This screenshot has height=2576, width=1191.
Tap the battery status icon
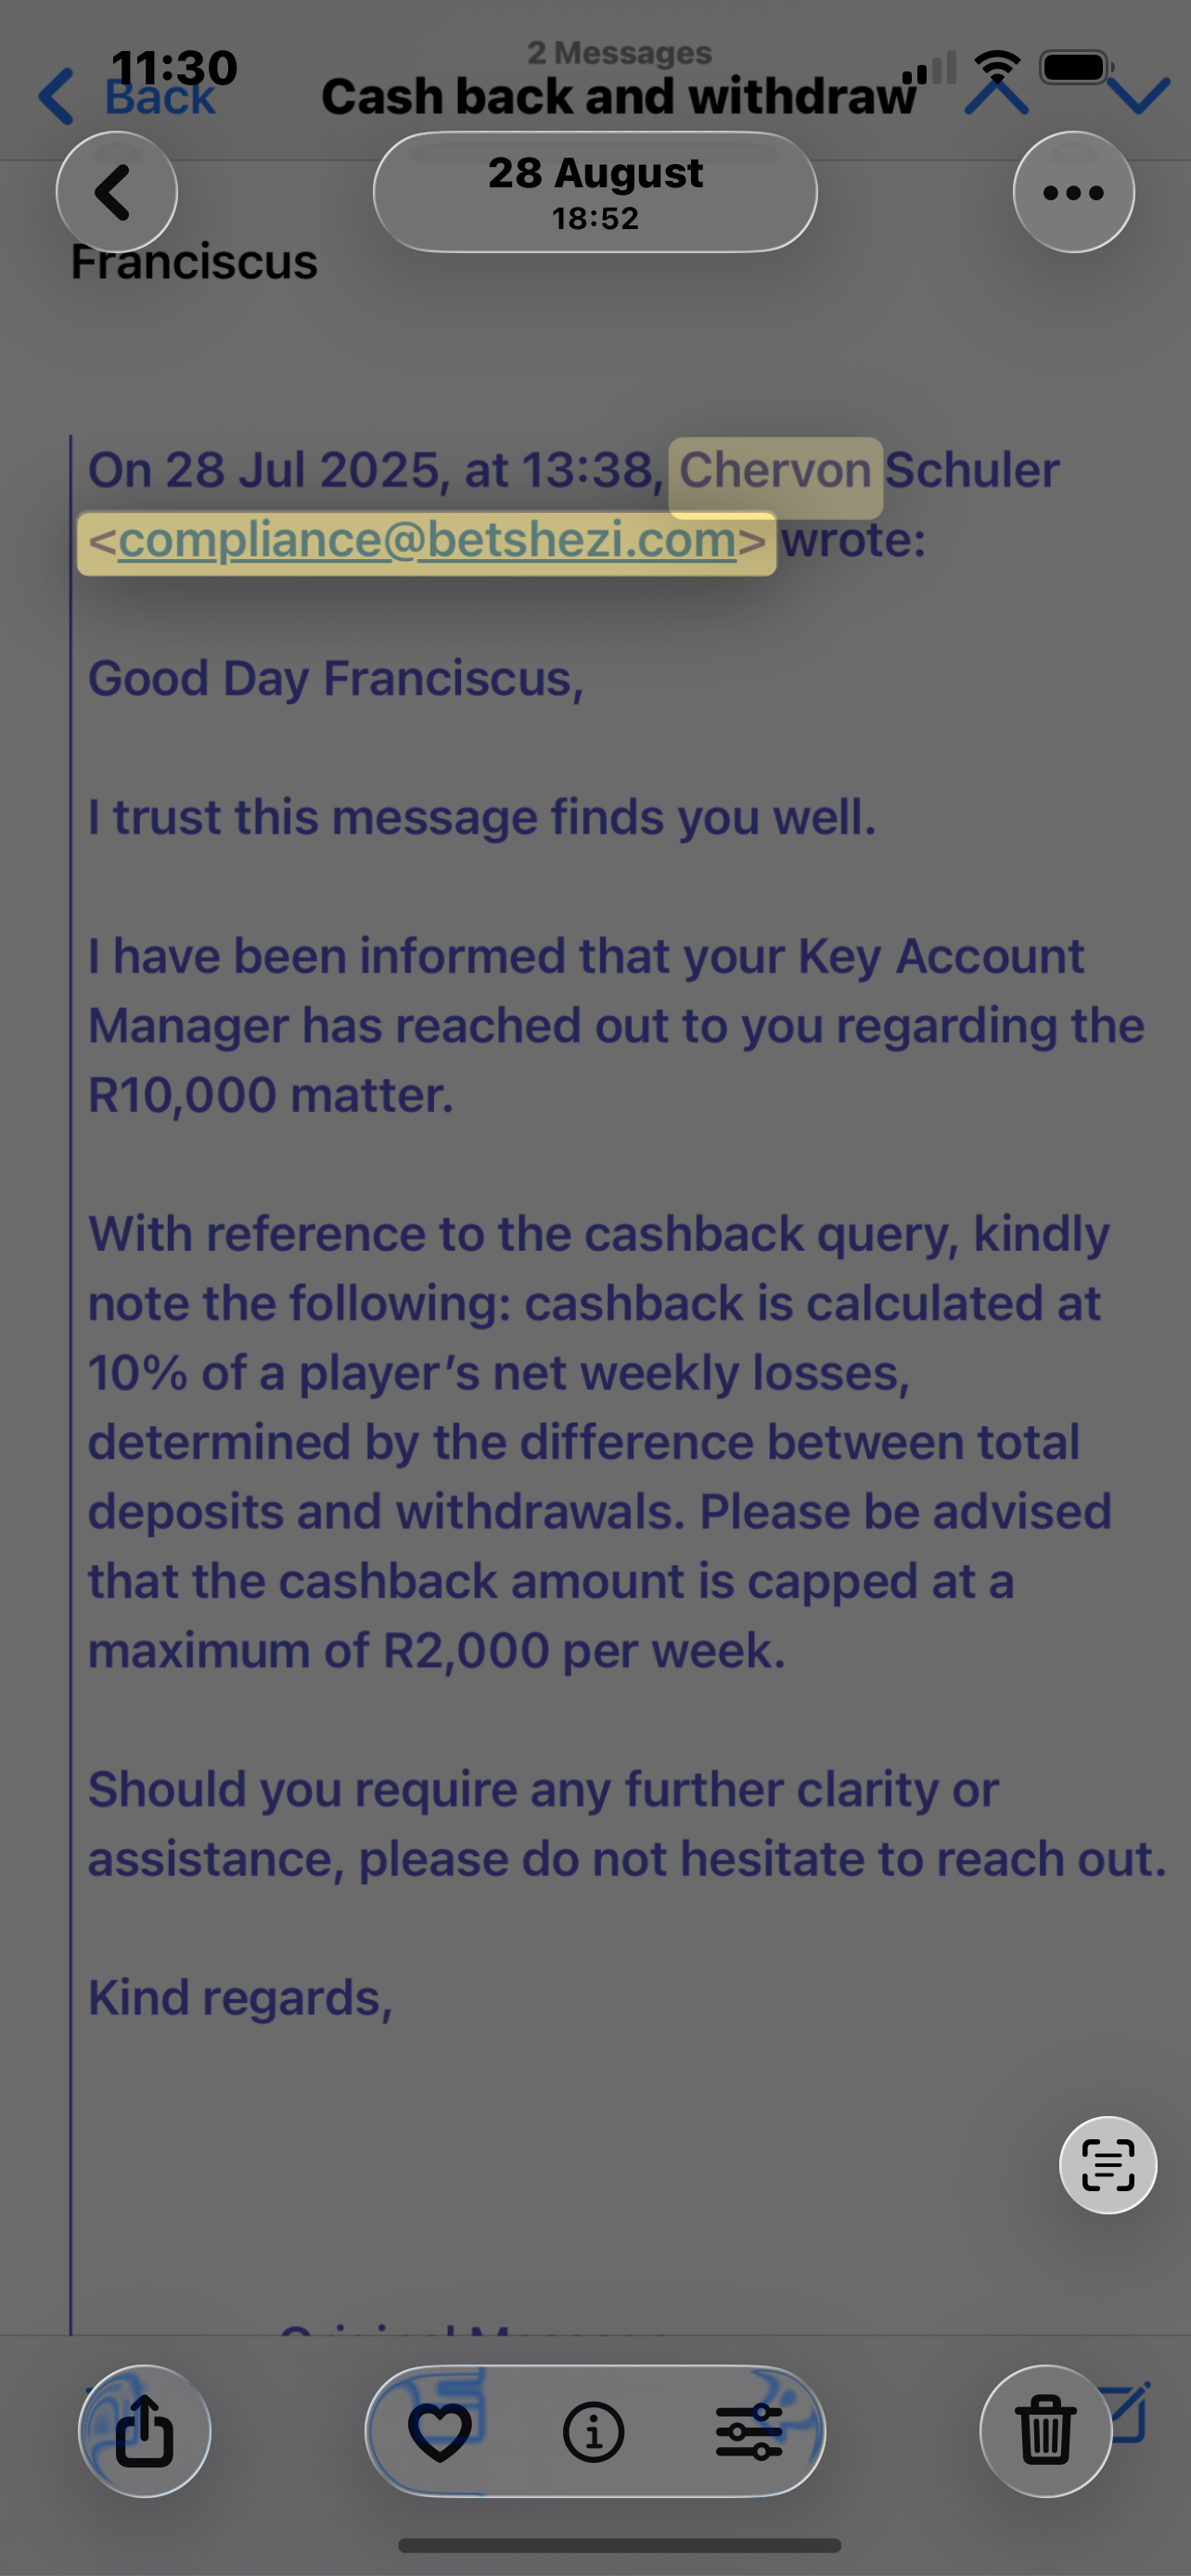[x=1076, y=67]
